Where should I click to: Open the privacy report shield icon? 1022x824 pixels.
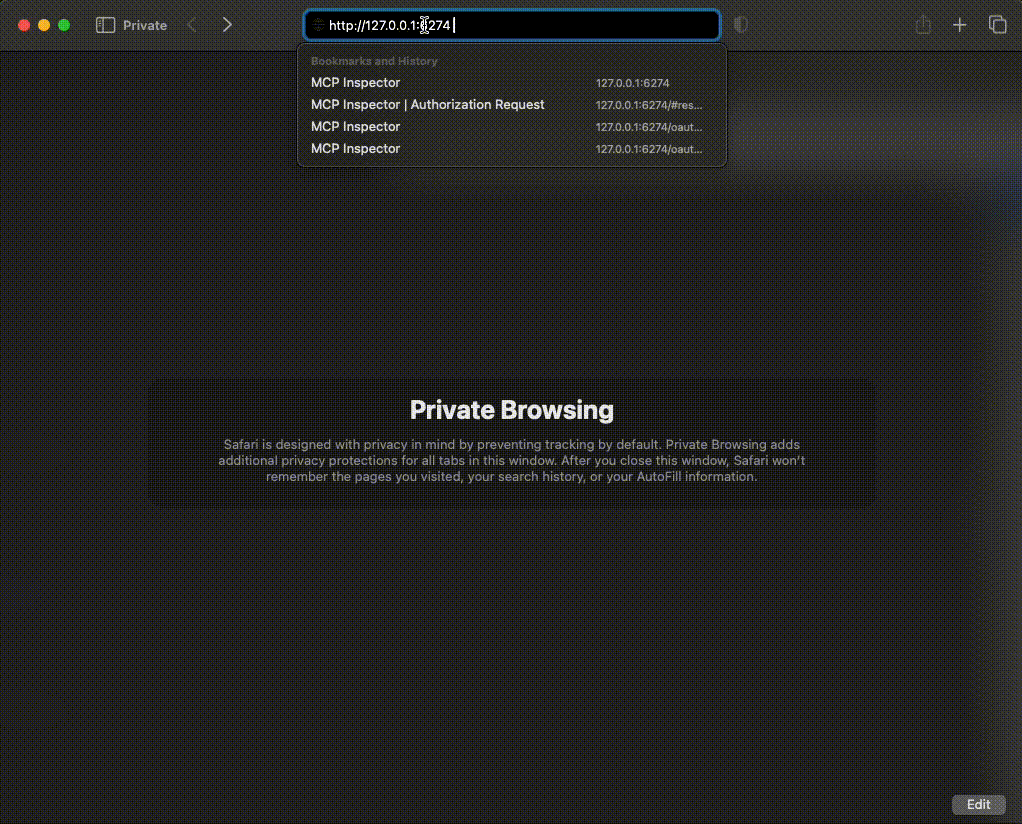coord(740,25)
